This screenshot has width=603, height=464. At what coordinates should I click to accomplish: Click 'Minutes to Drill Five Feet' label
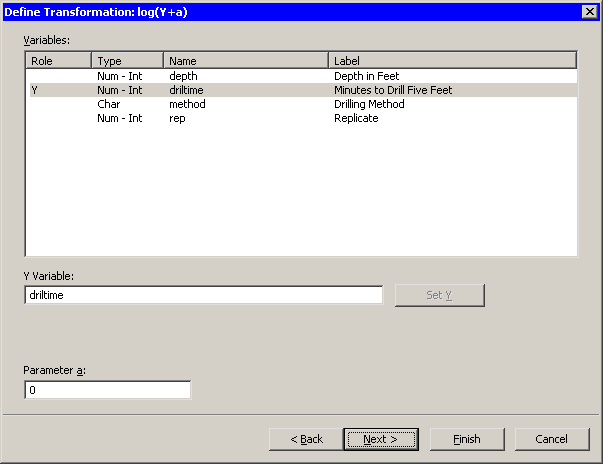click(393, 90)
